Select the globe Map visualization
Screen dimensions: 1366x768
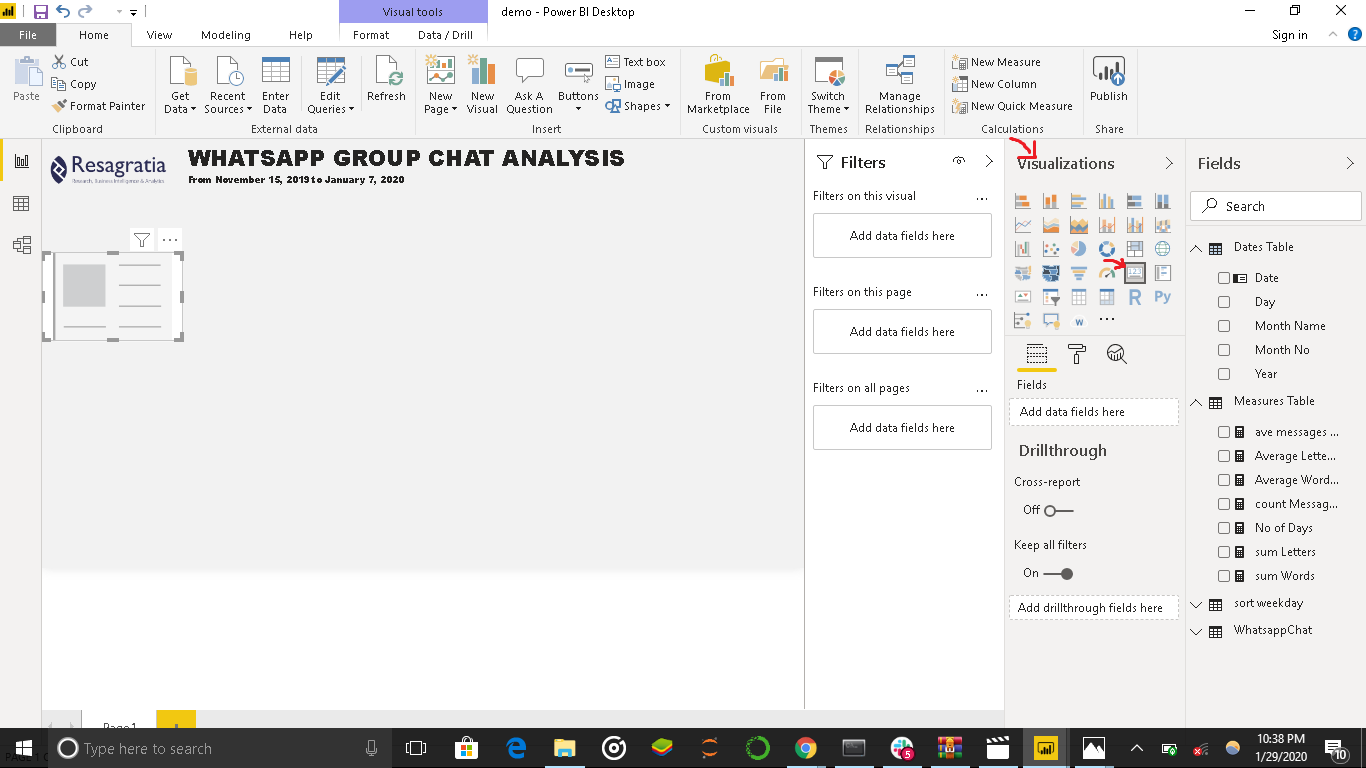point(1163,249)
